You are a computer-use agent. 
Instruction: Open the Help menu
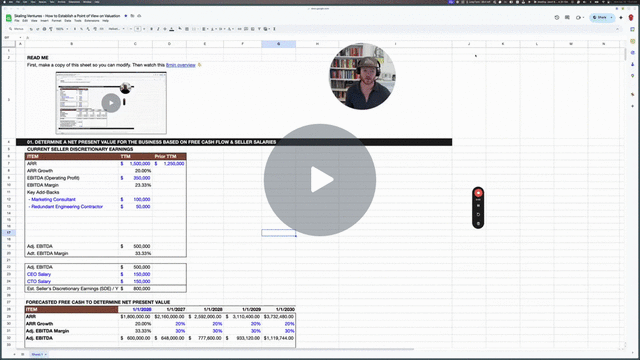tap(106, 20)
